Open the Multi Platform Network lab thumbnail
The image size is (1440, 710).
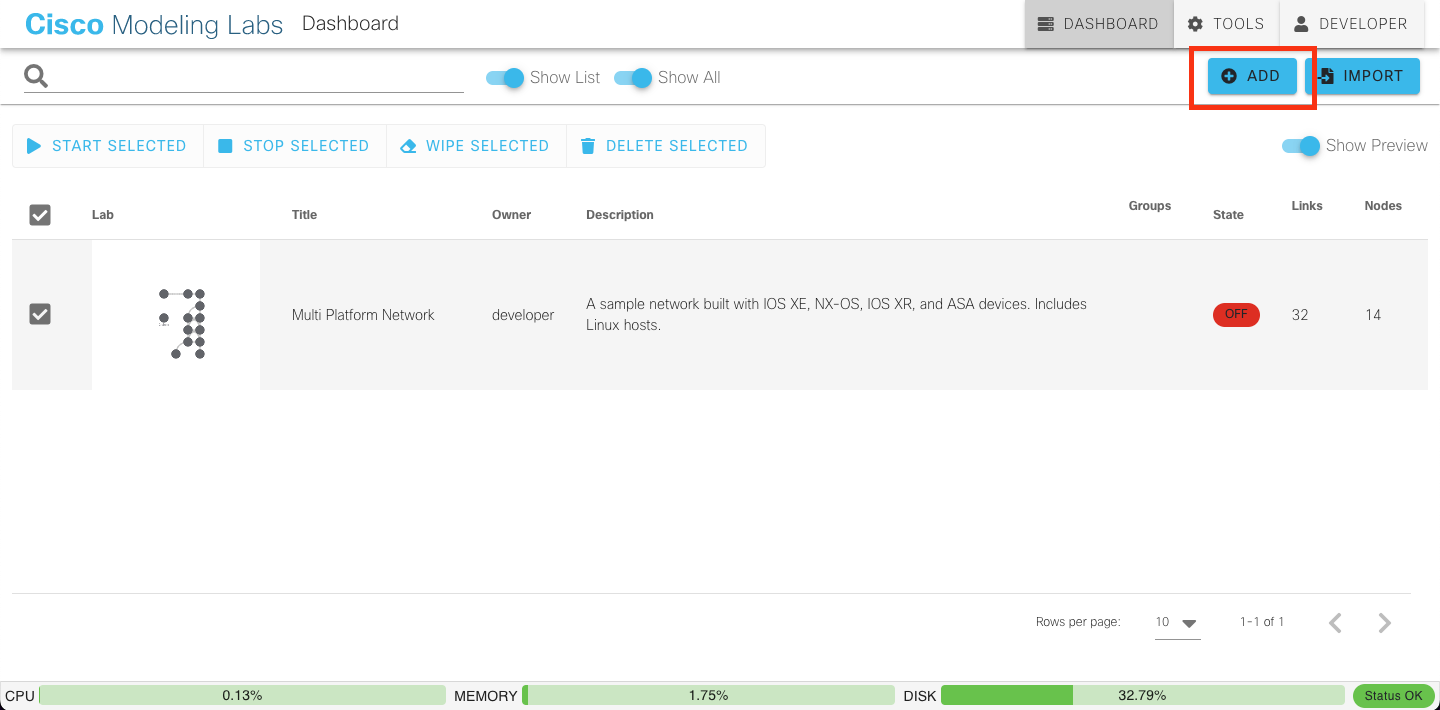tap(176, 315)
